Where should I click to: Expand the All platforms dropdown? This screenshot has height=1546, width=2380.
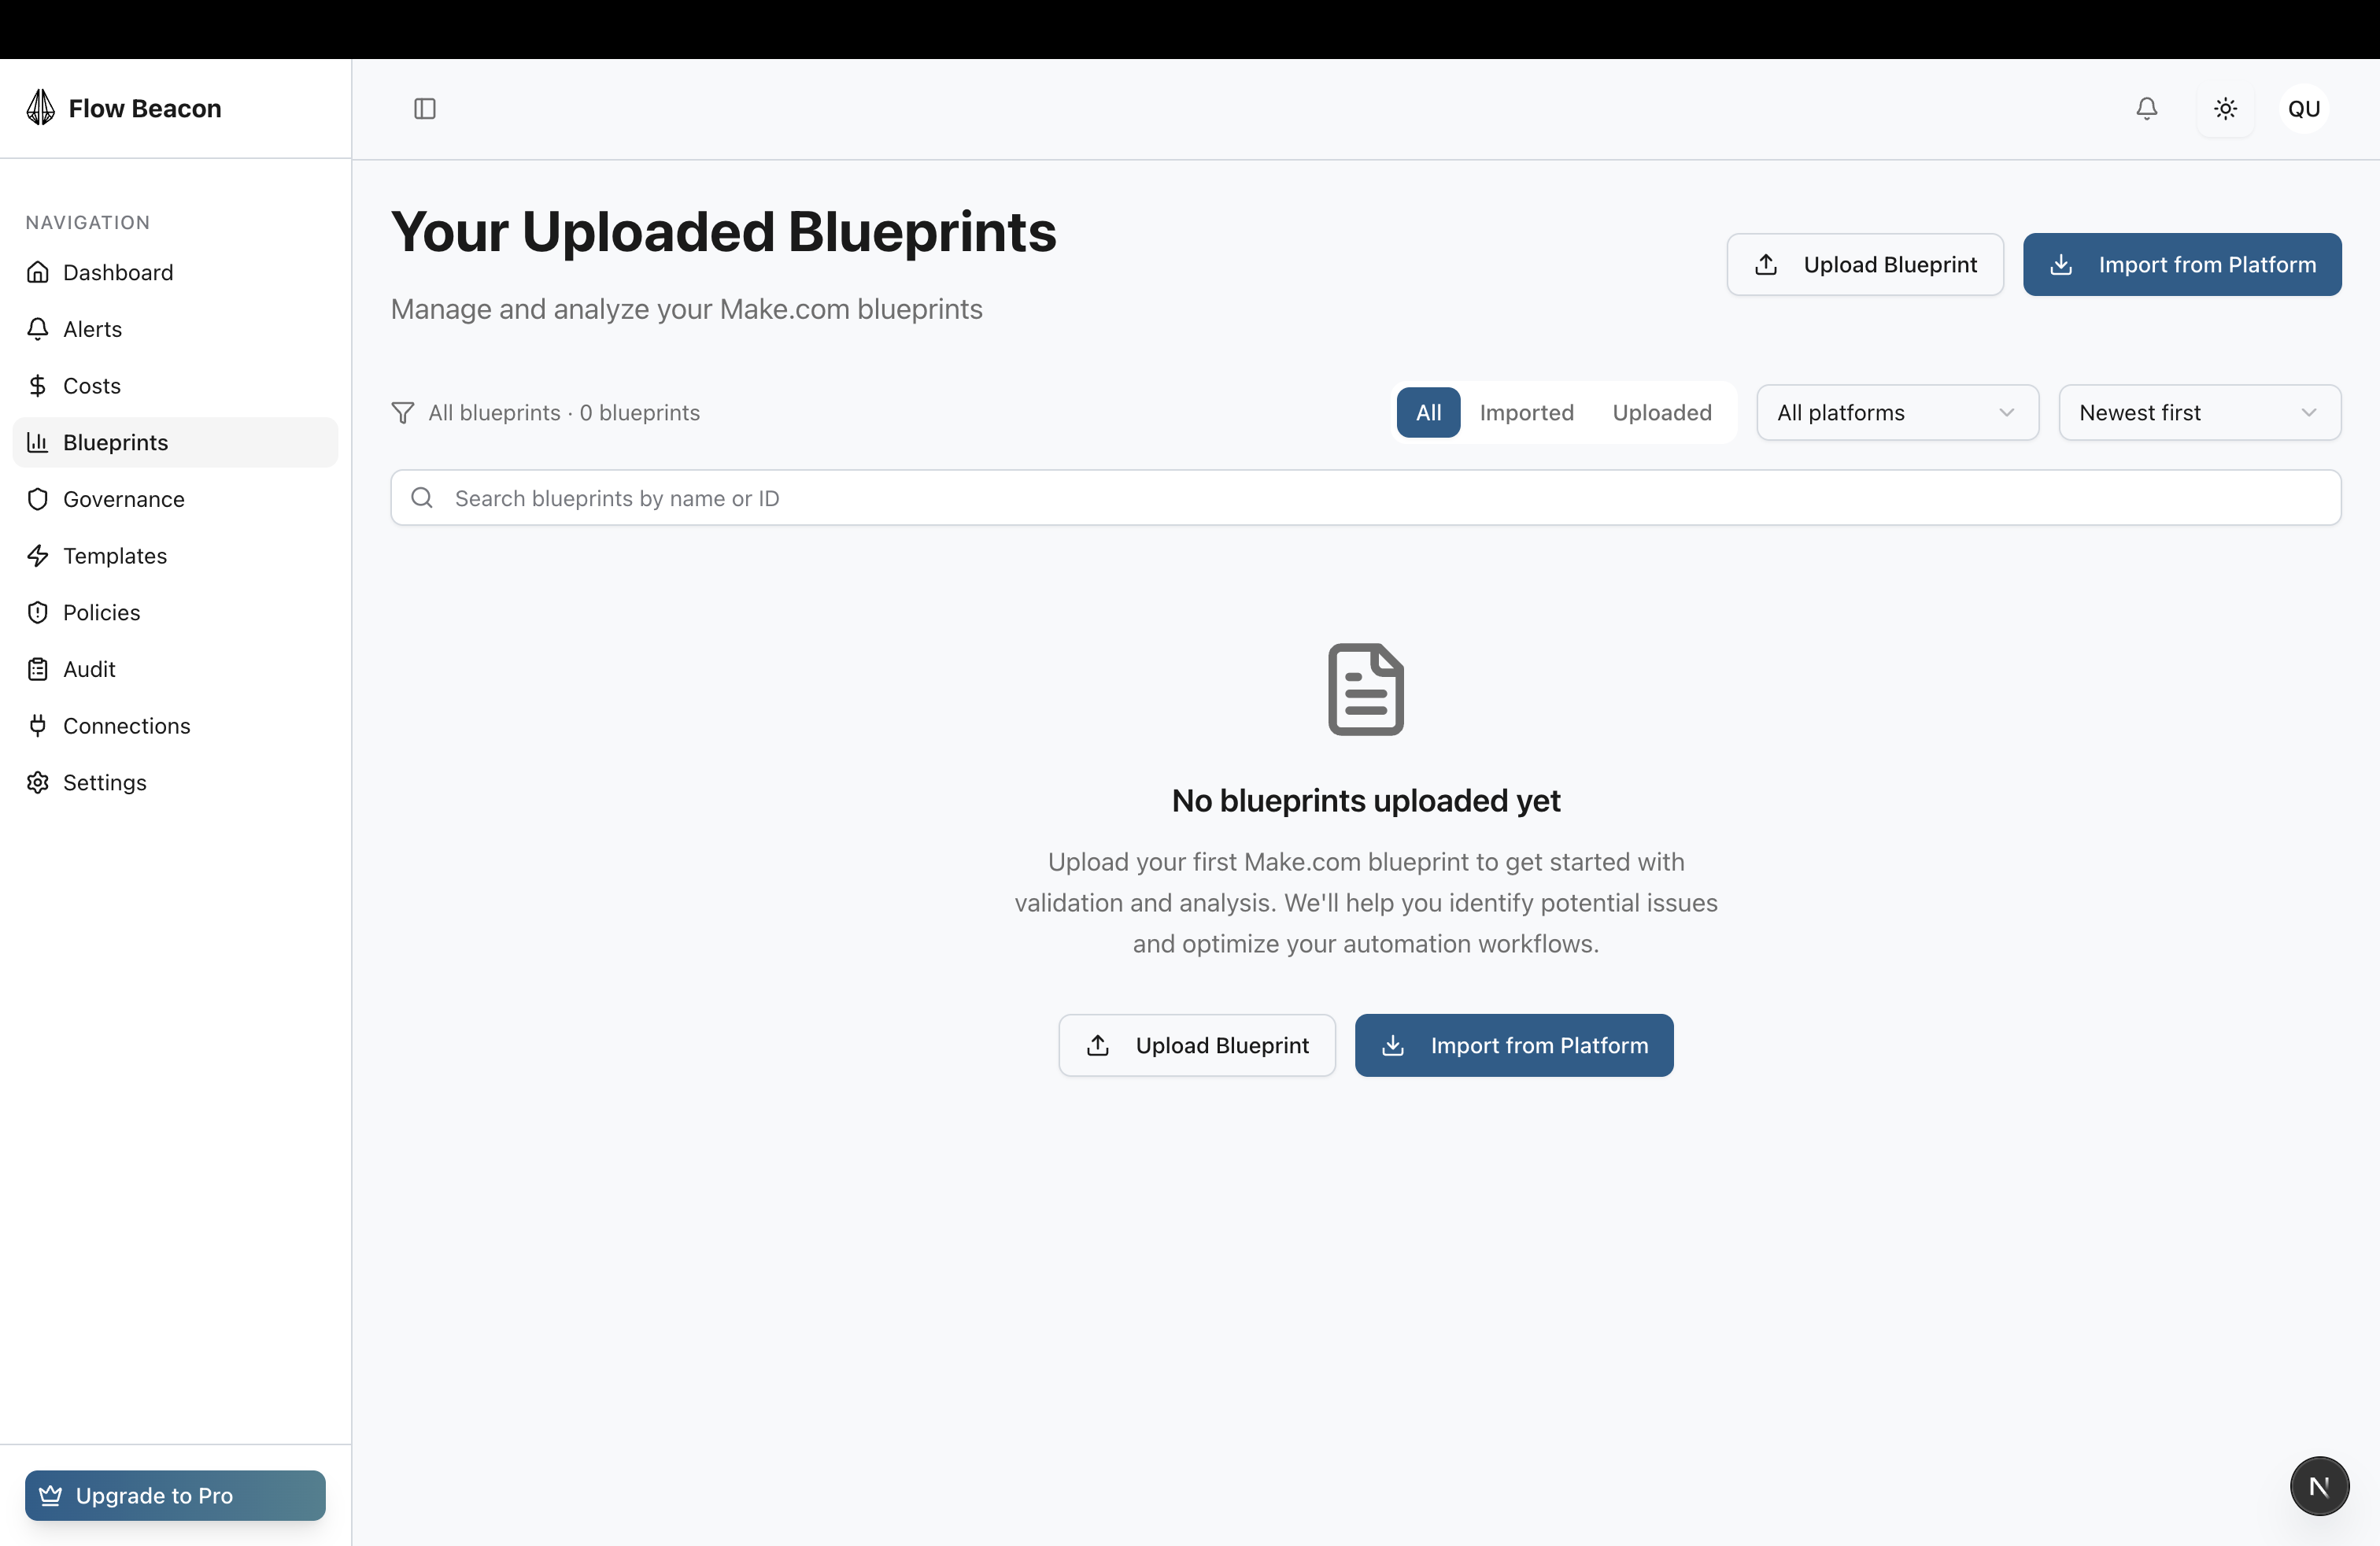(1896, 412)
